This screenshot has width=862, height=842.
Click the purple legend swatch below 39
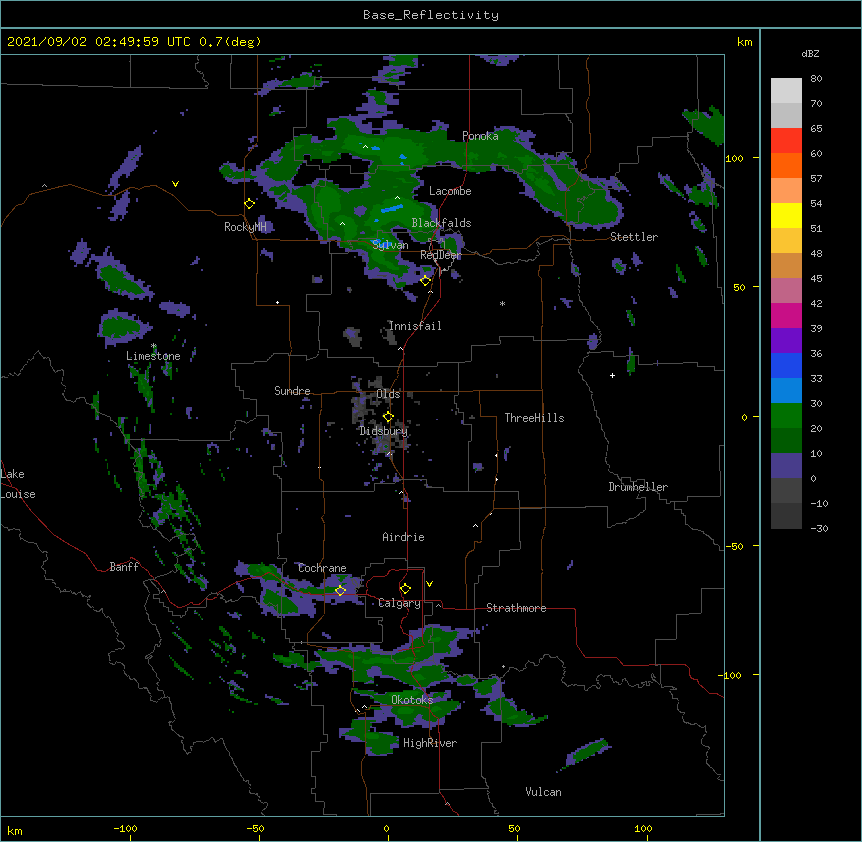pos(786,340)
